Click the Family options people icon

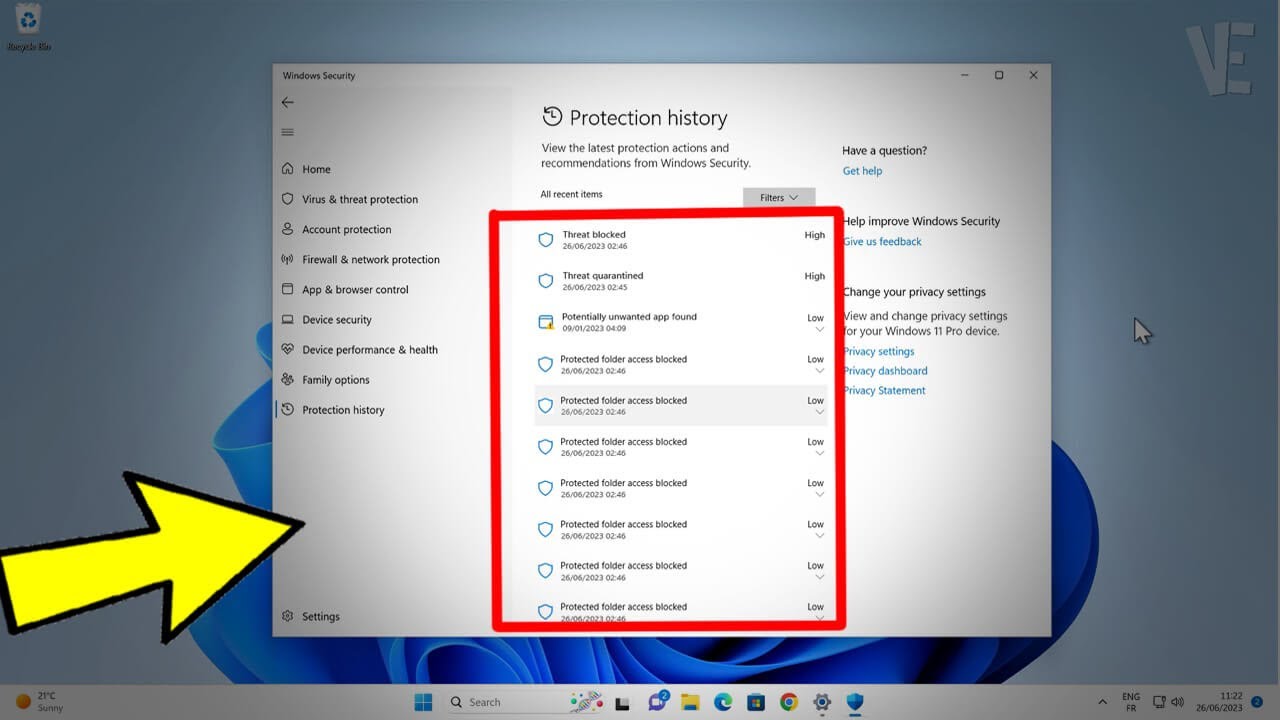tap(288, 379)
